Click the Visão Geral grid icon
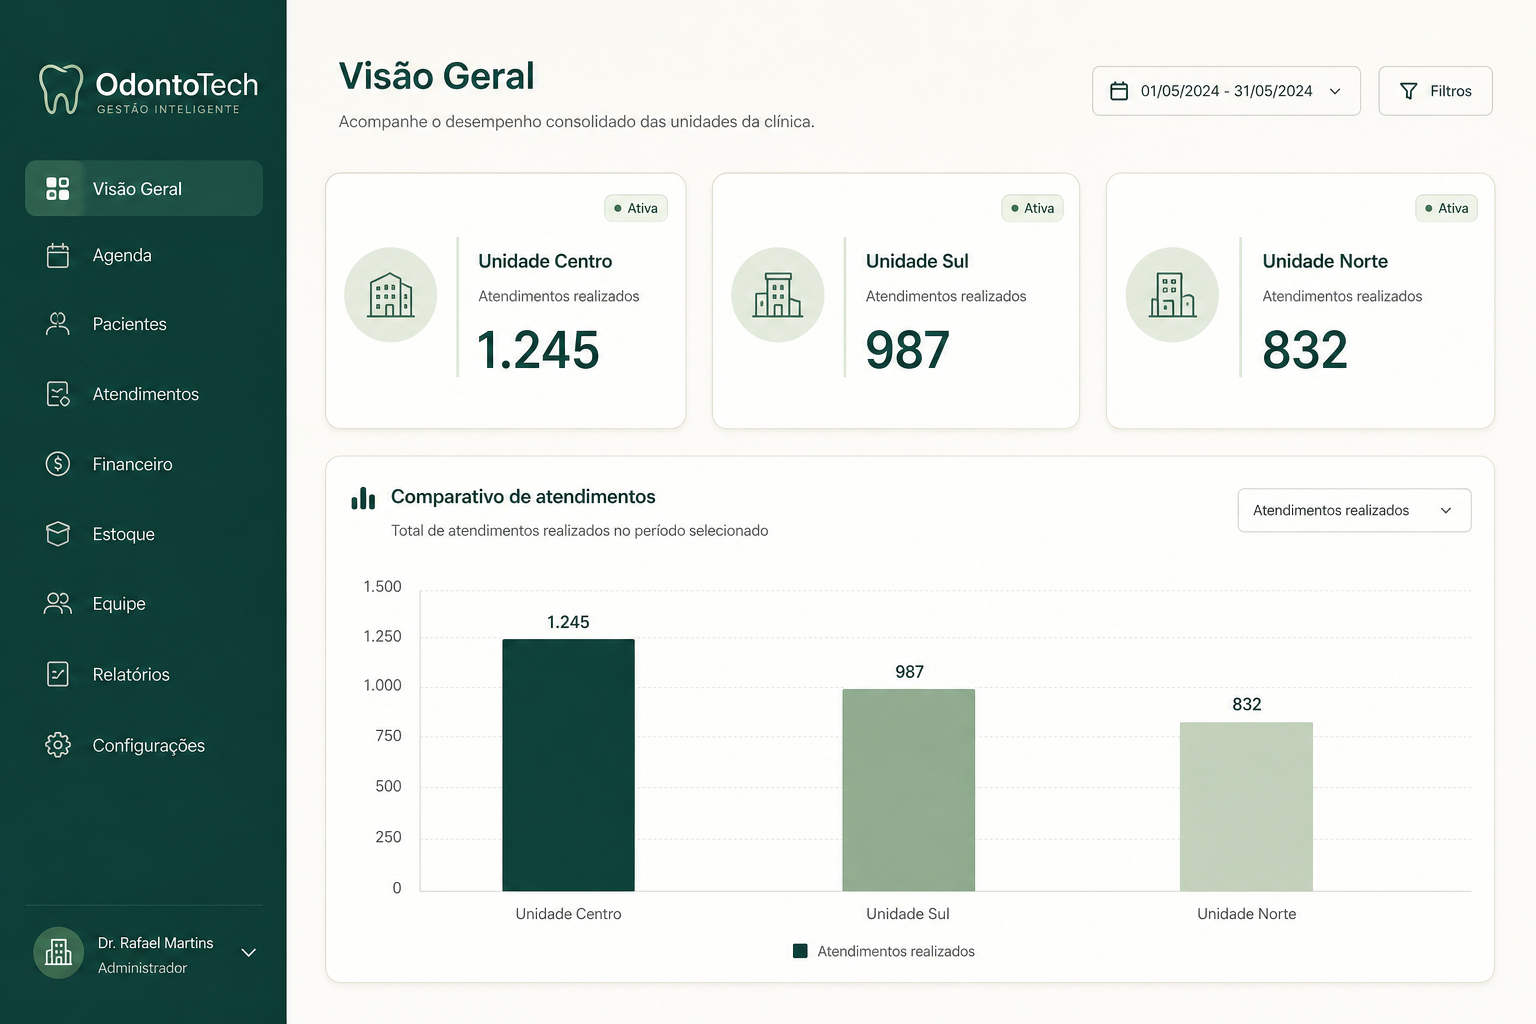This screenshot has height=1024, width=1536. (58, 188)
